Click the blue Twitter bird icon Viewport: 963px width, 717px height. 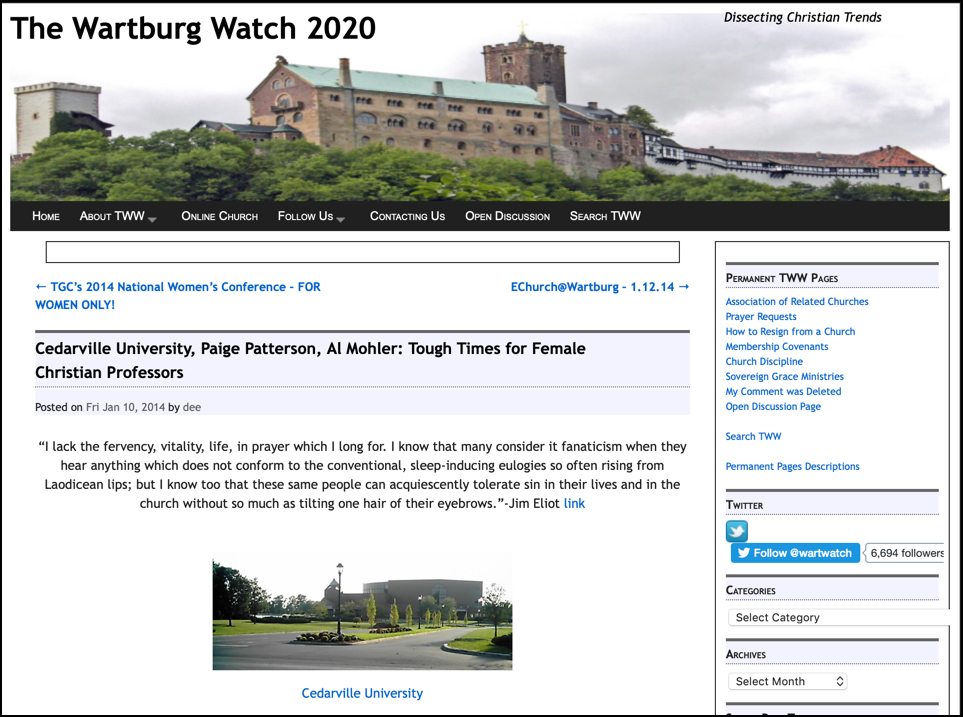coord(736,531)
